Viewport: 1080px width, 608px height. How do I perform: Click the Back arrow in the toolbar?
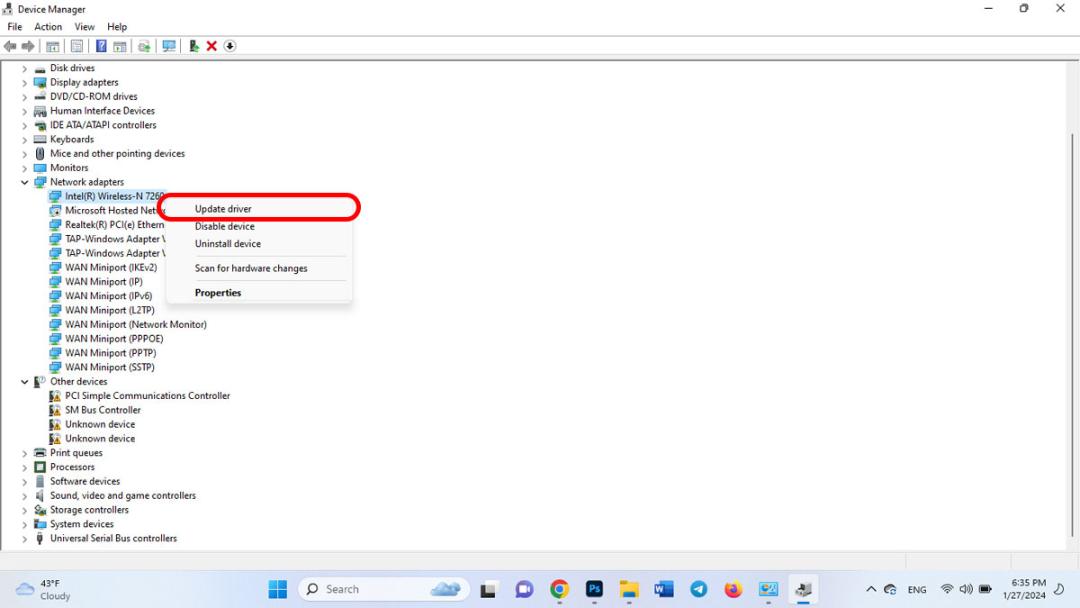[10, 46]
